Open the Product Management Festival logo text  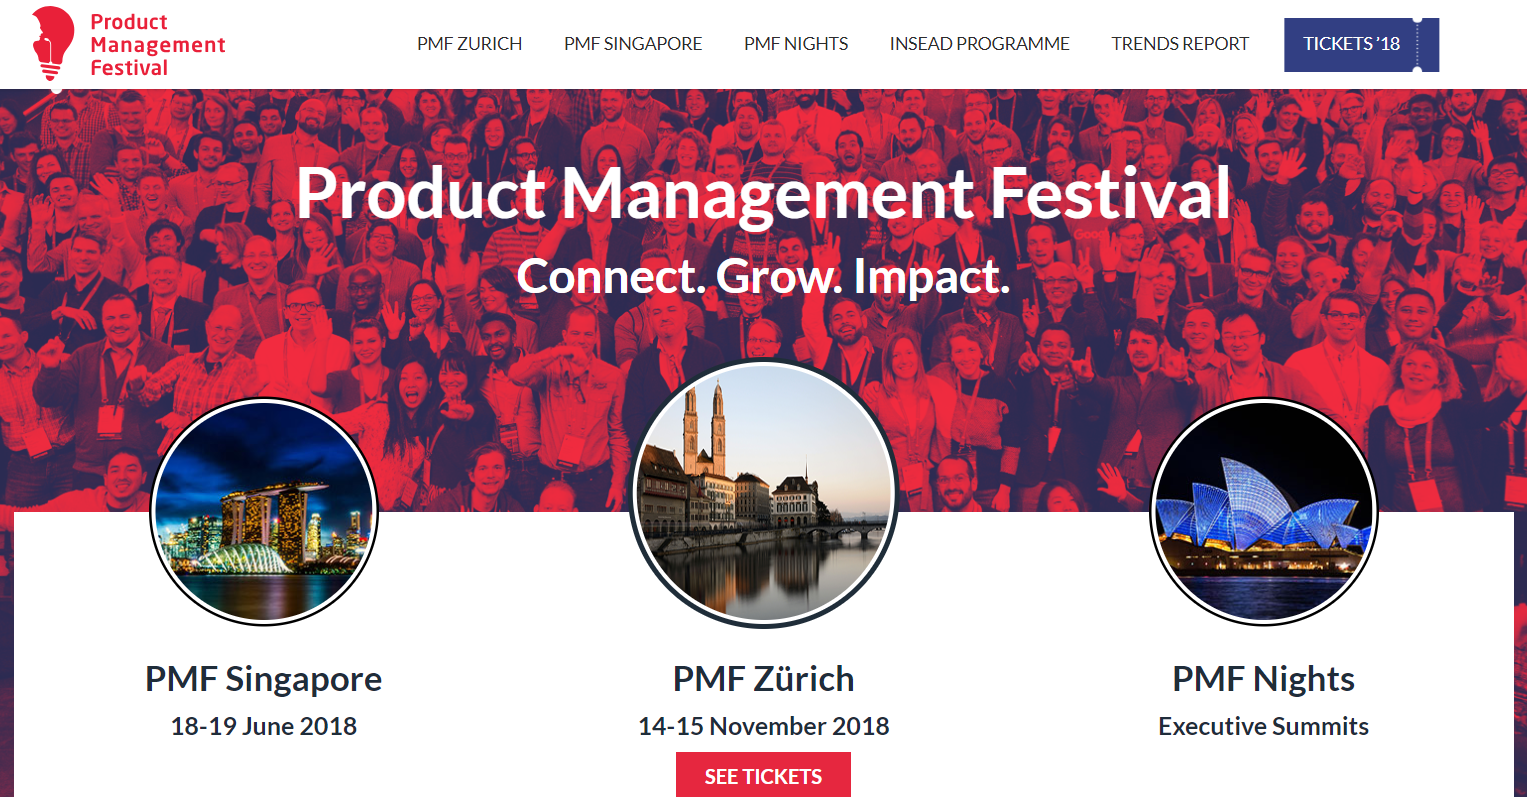pos(158,45)
